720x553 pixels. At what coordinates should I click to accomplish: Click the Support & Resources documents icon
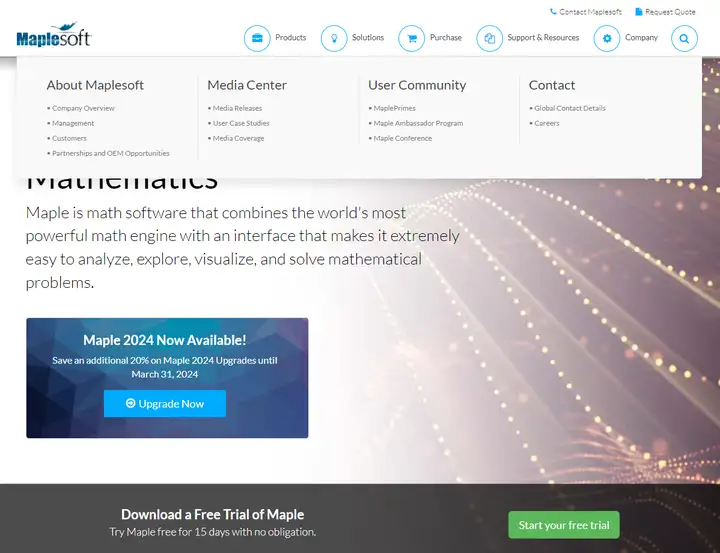click(489, 38)
